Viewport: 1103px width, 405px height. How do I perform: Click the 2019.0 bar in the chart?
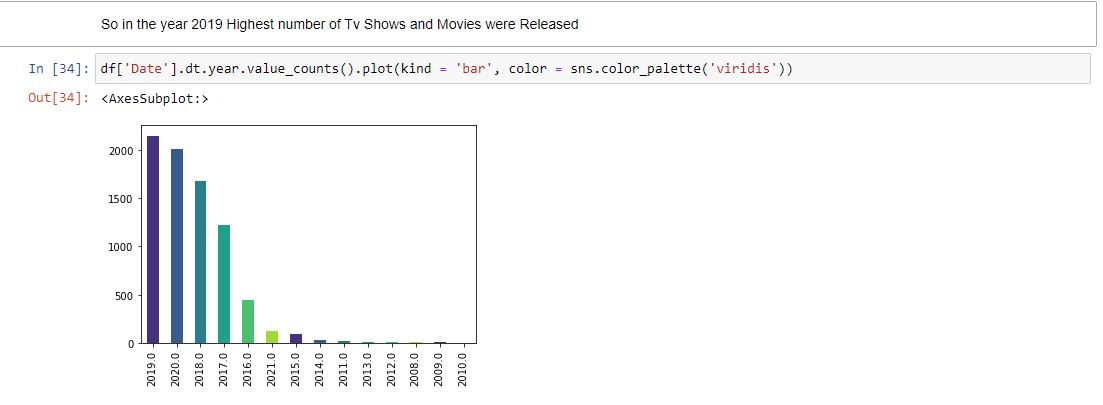(x=153, y=240)
